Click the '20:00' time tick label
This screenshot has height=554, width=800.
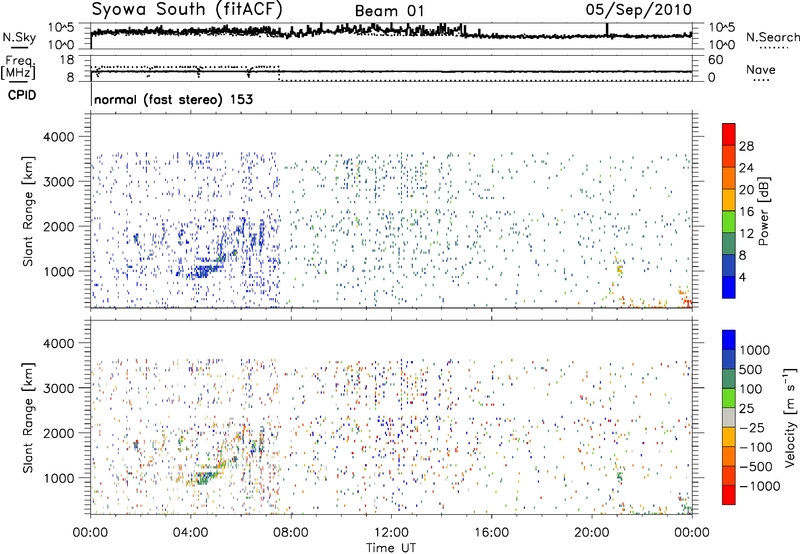tap(592, 533)
